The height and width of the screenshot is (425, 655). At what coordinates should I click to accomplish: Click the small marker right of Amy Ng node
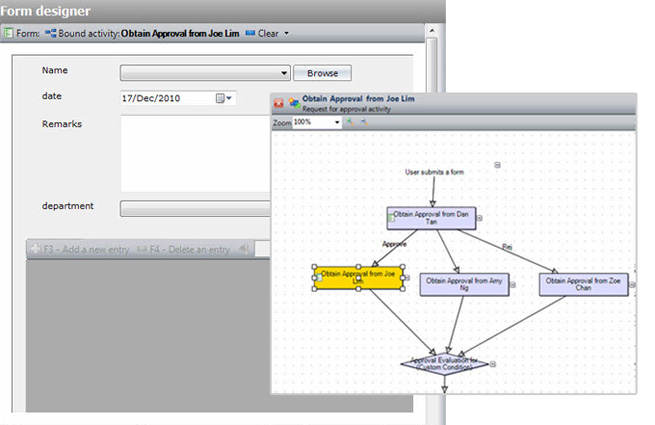[513, 285]
